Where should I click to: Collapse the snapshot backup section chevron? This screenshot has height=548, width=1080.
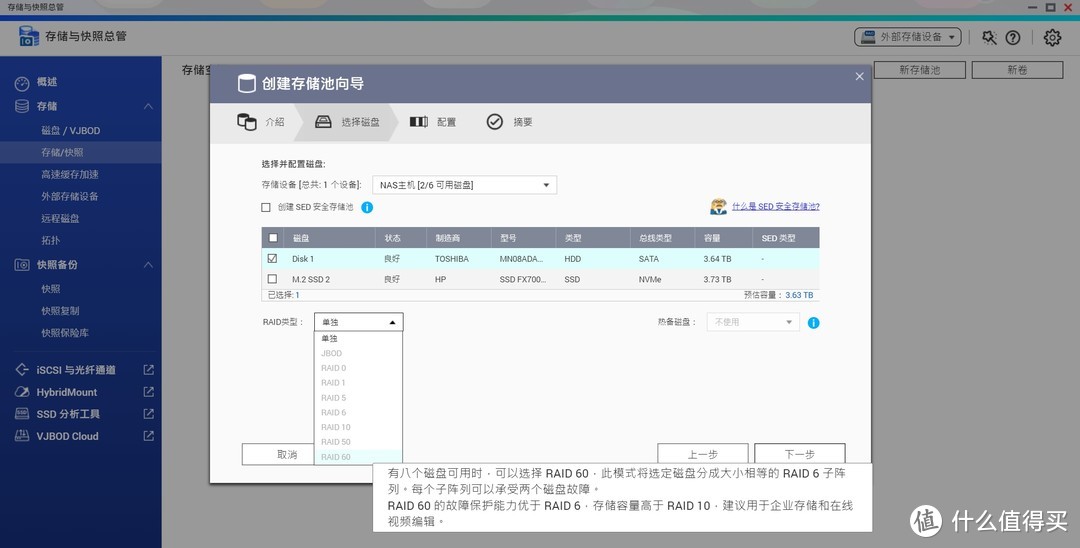pyautogui.click(x=148, y=265)
